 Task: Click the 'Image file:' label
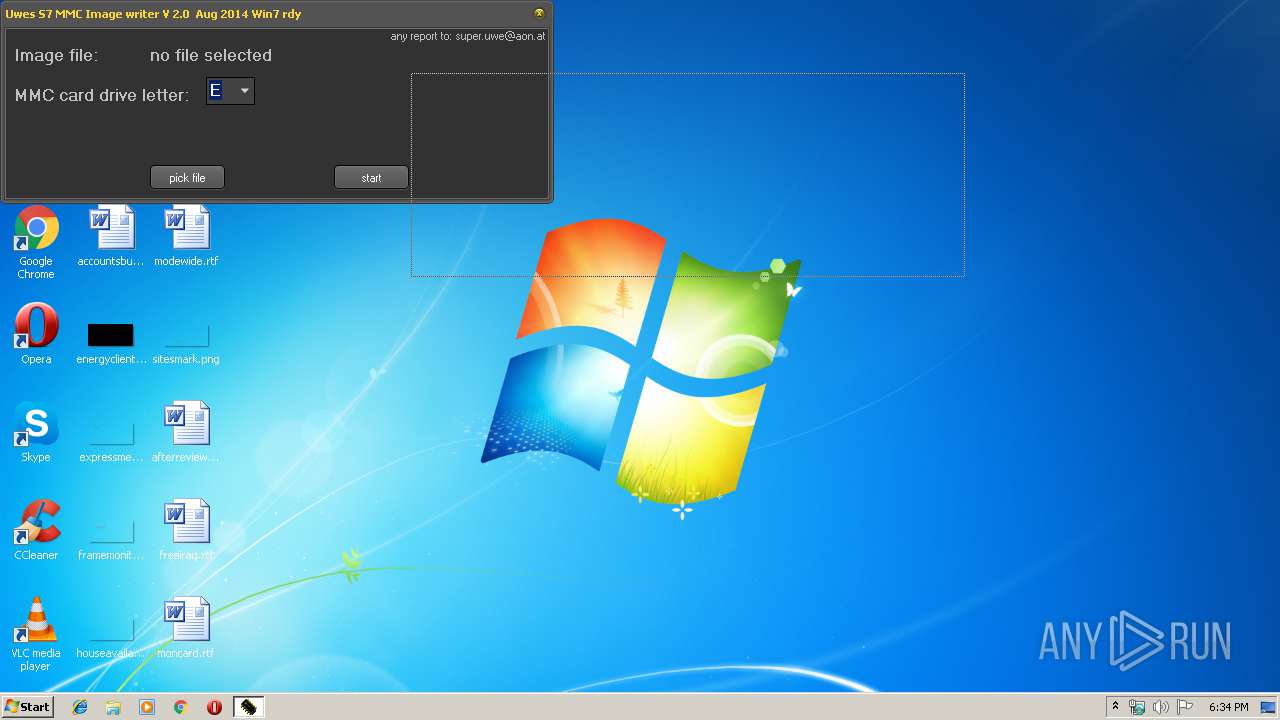56,56
